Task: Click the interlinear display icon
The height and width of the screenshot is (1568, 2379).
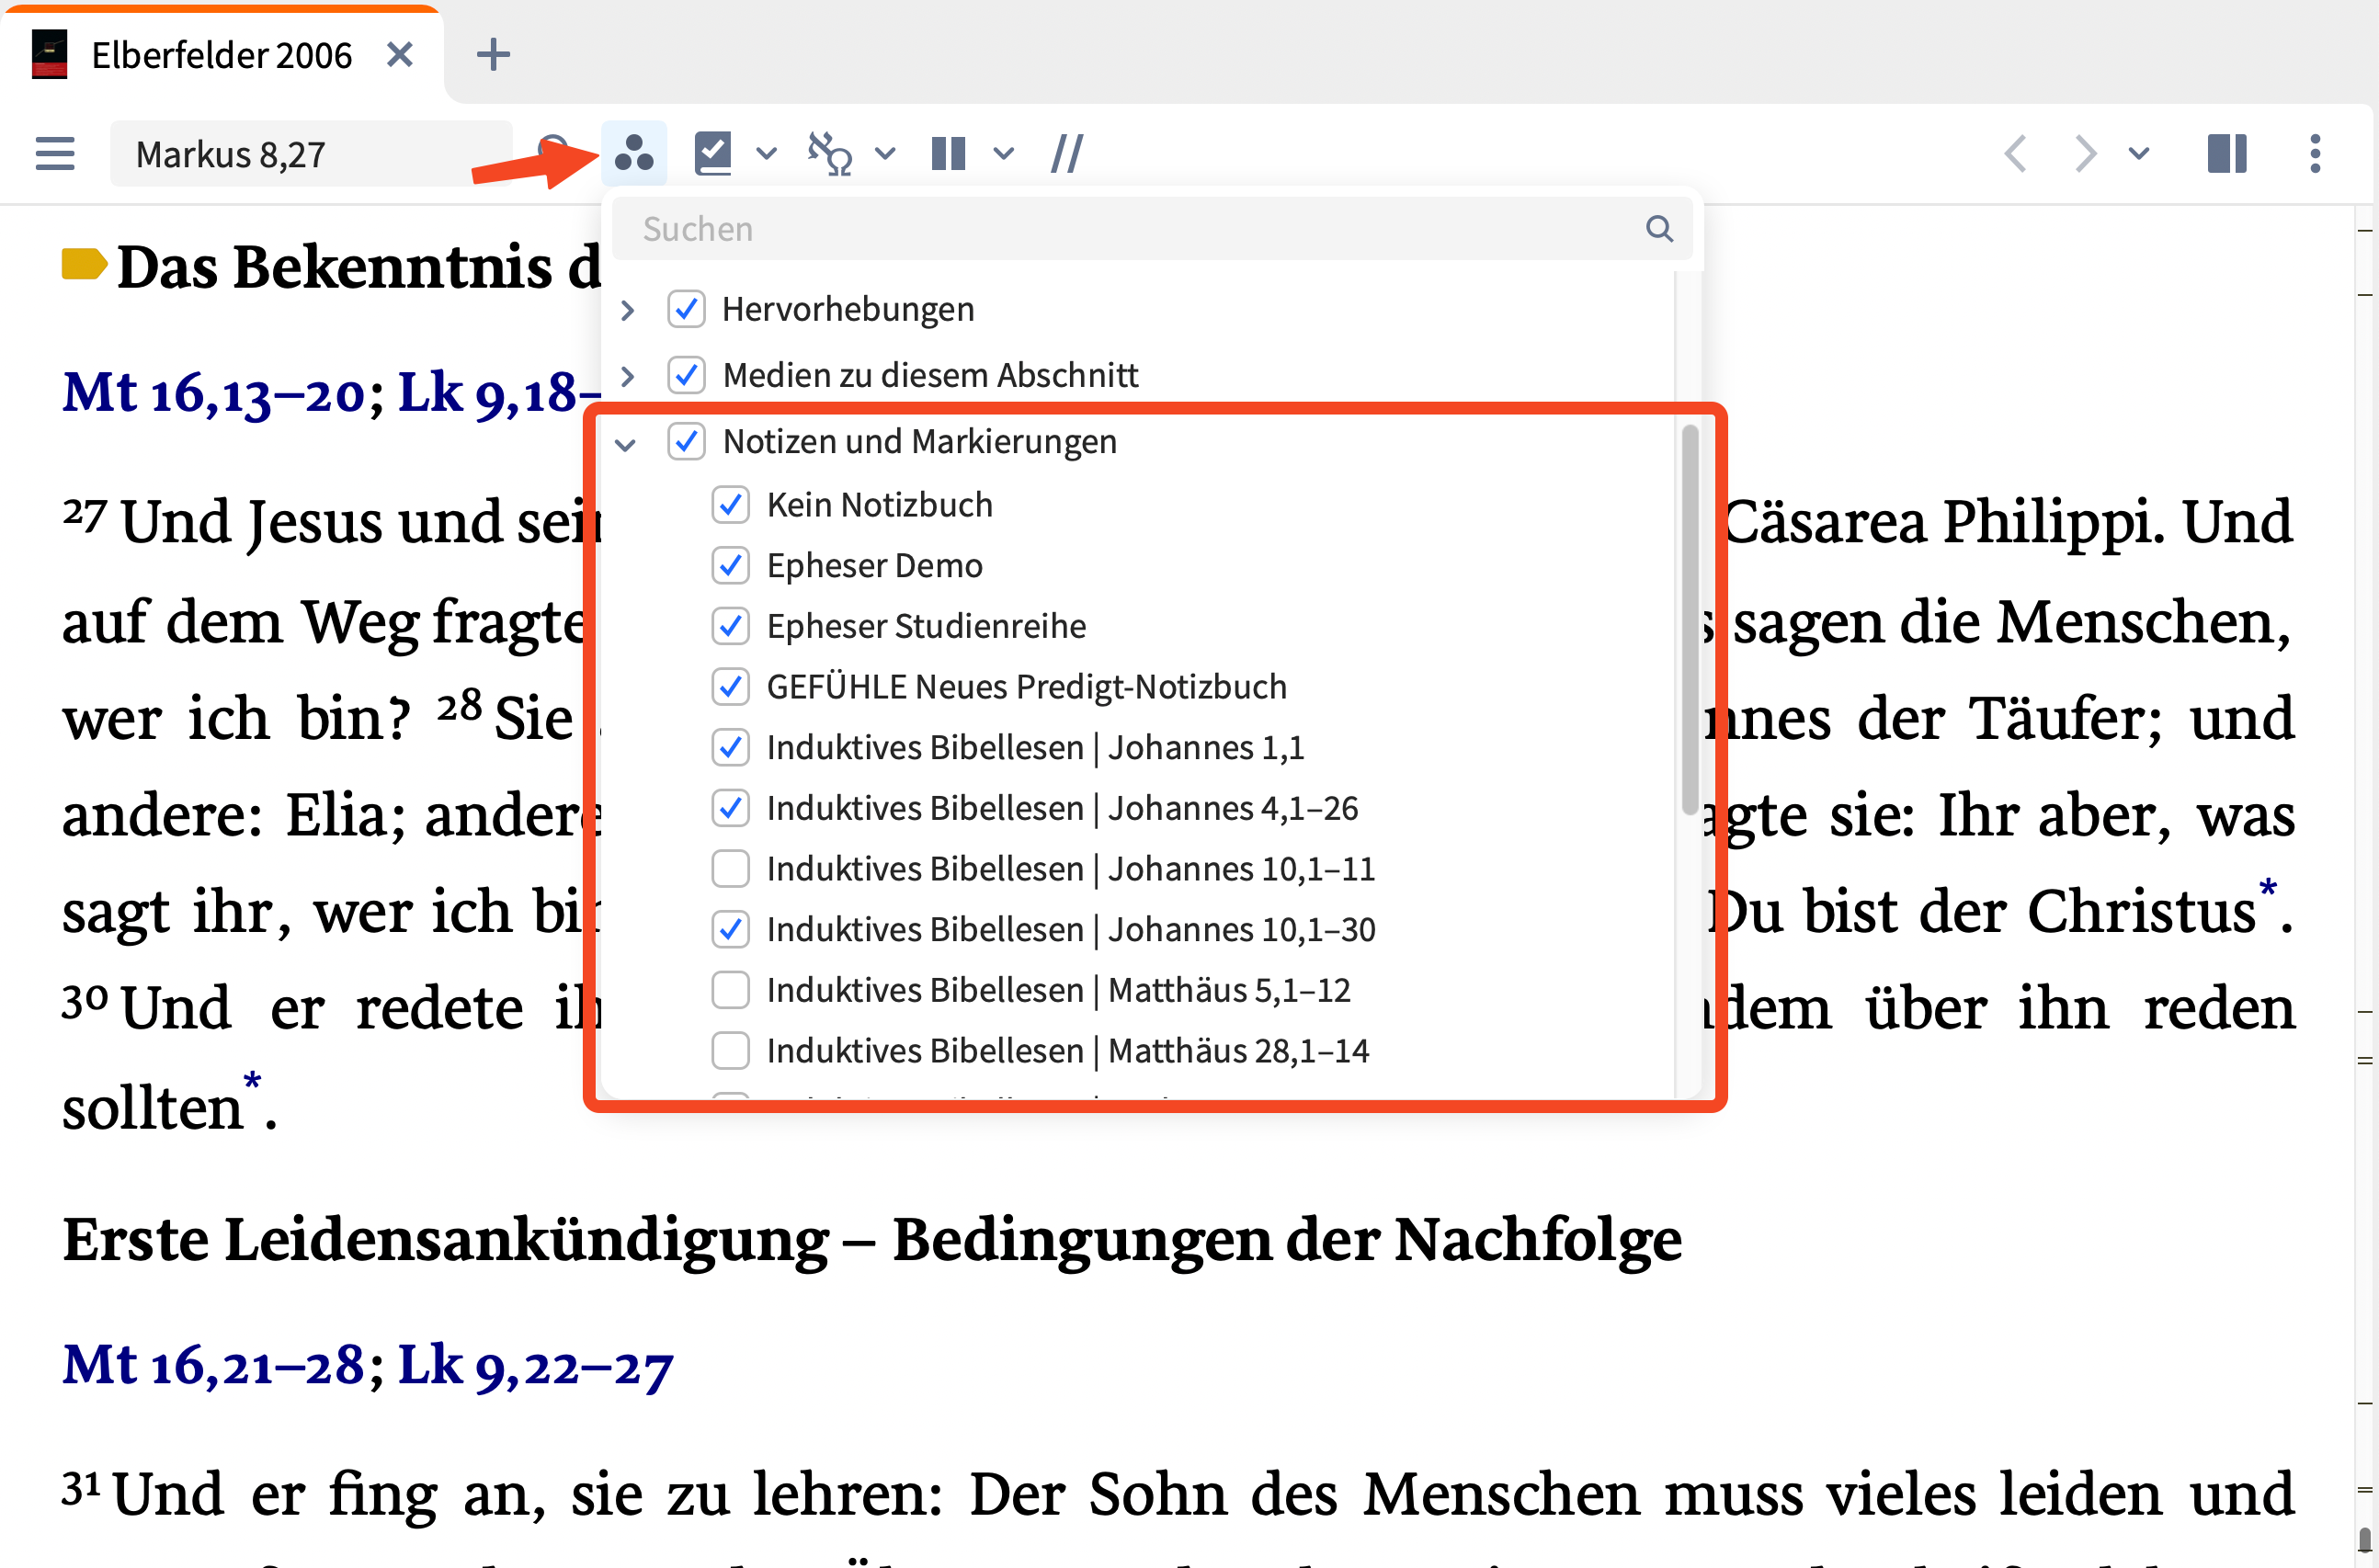Action: click(x=830, y=154)
